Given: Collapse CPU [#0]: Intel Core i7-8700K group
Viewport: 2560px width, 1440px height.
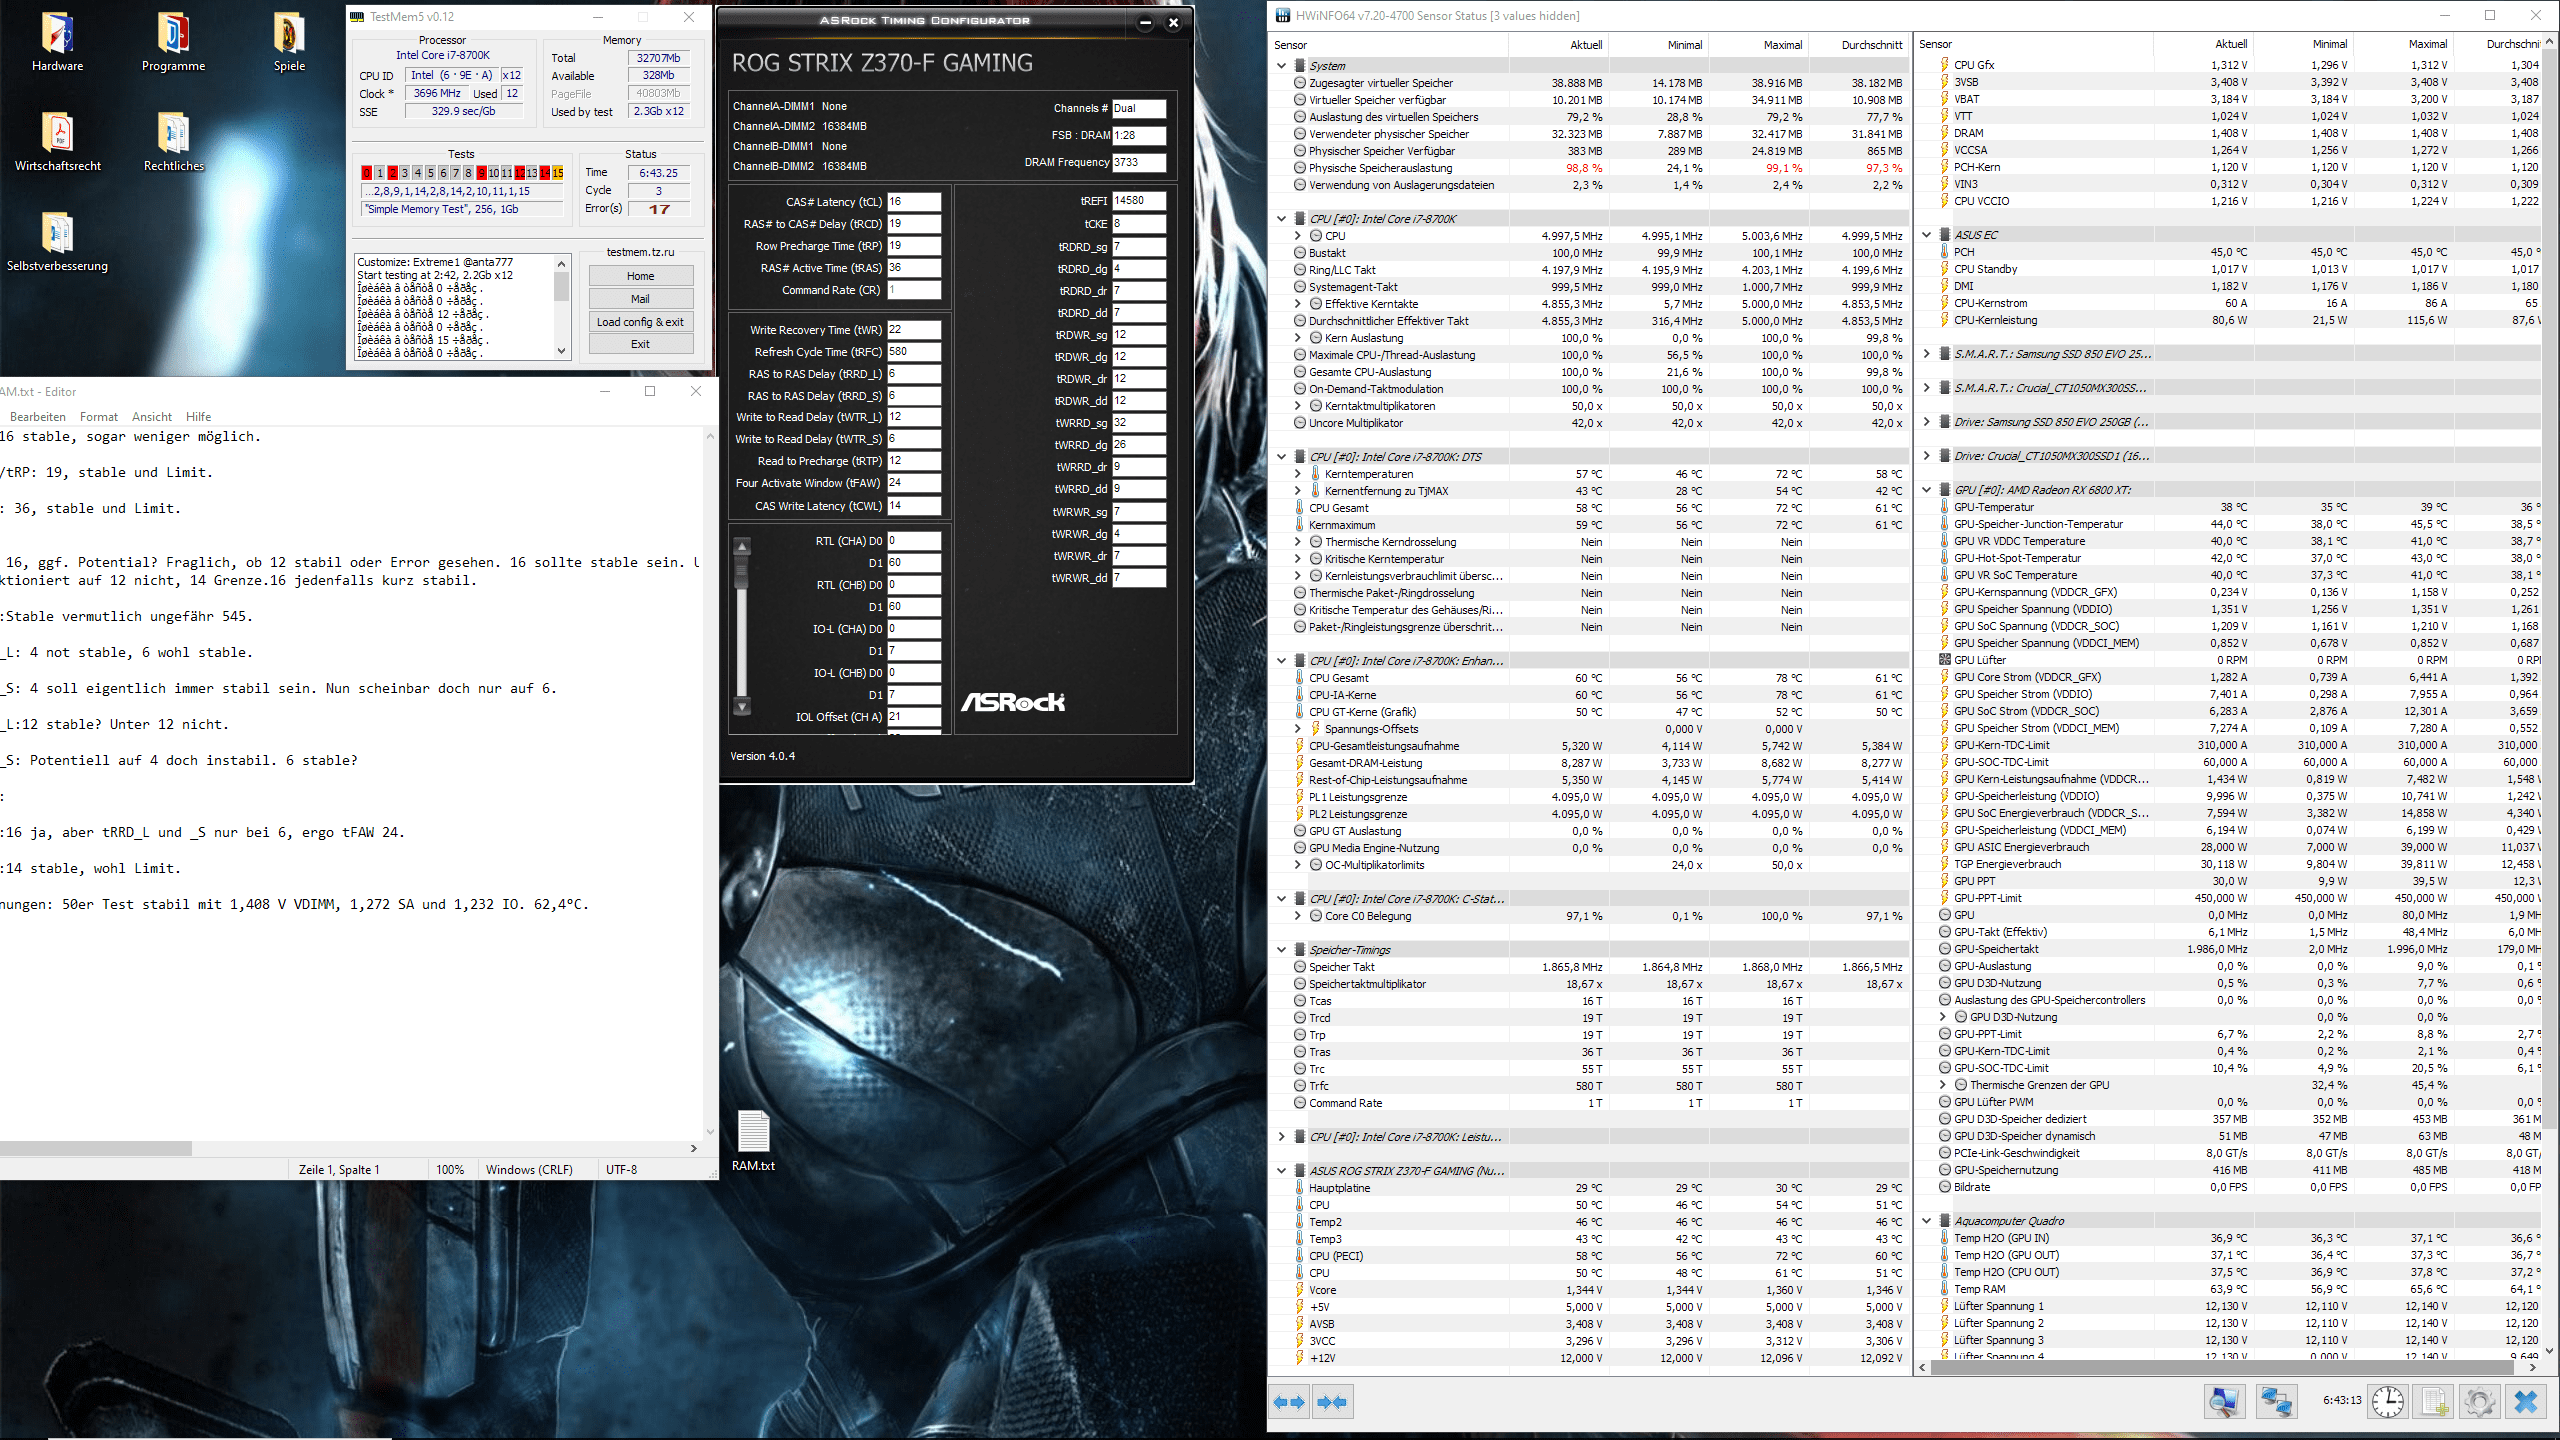Looking at the screenshot, I should [x=1281, y=219].
